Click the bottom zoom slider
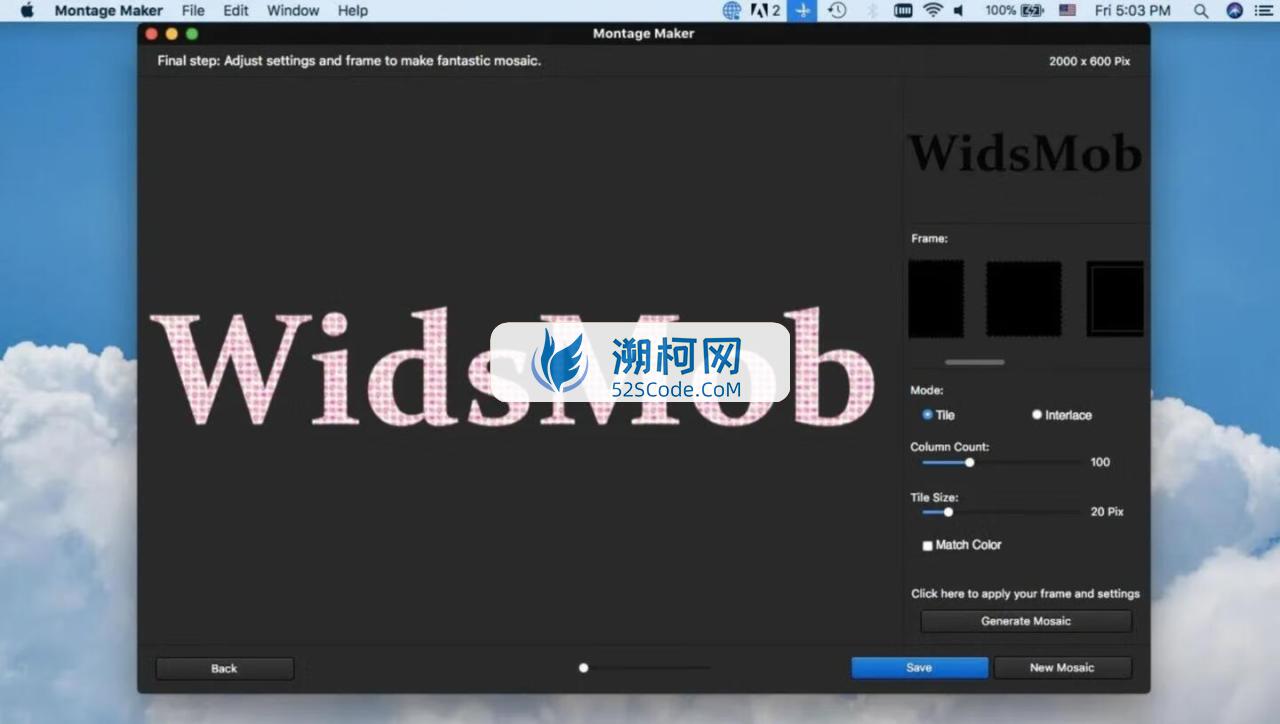Screen dimensions: 1280x724 645,668
